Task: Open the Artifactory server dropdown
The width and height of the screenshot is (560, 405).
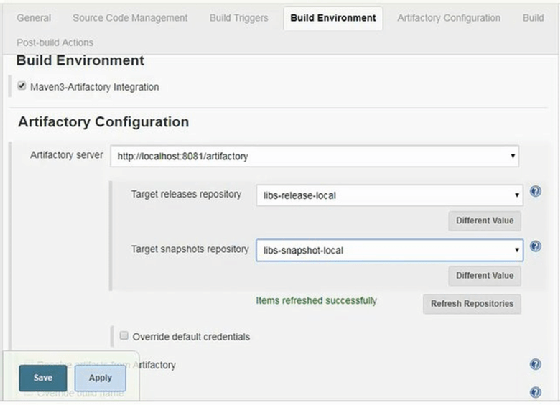Action: [314, 156]
